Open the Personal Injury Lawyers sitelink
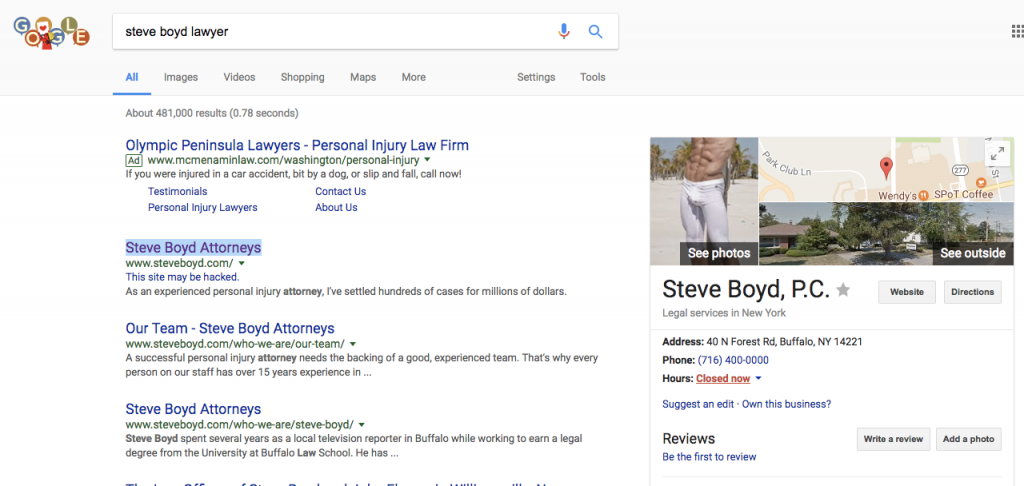 click(202, 207)
